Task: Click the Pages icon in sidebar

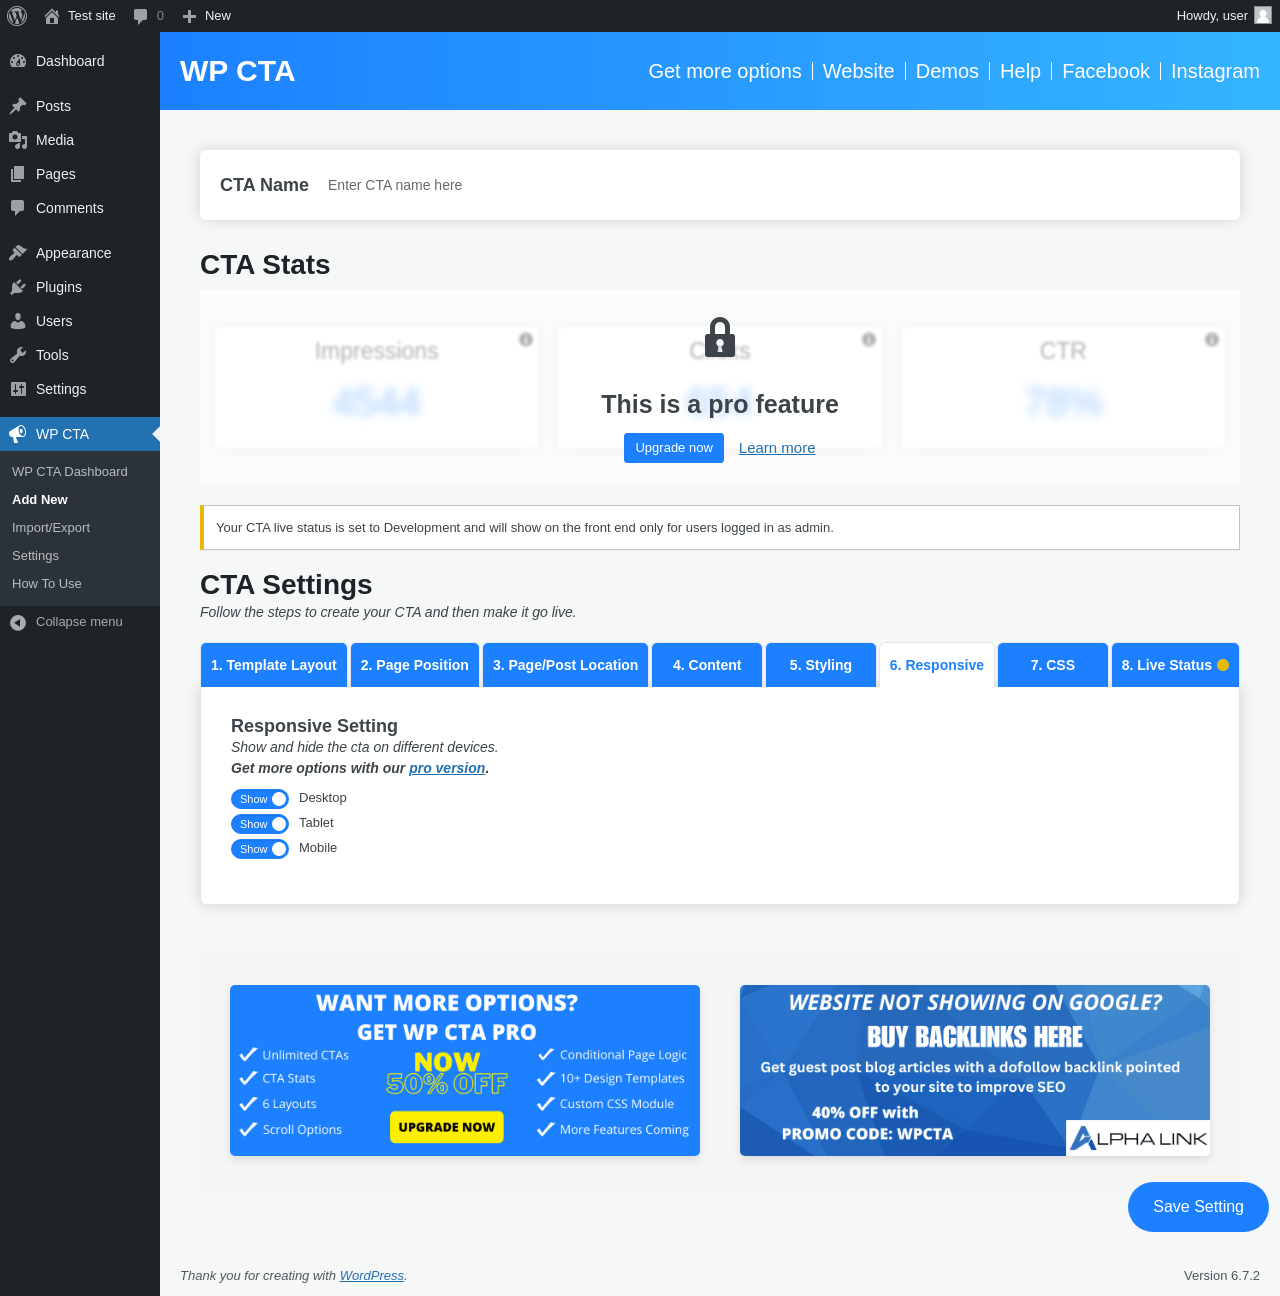Action: click(x=18, y=174)
